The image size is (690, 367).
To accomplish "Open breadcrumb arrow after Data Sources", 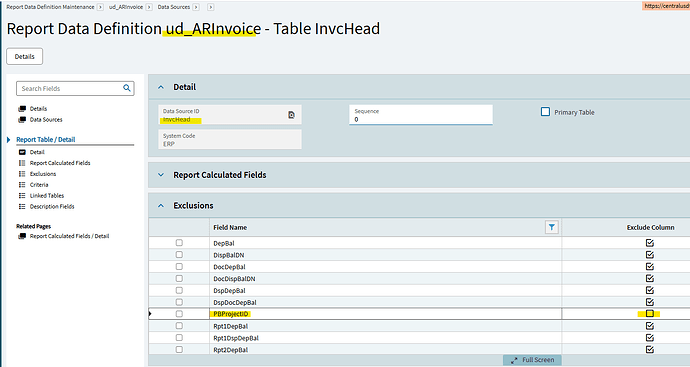I will [x=196, y=7].
